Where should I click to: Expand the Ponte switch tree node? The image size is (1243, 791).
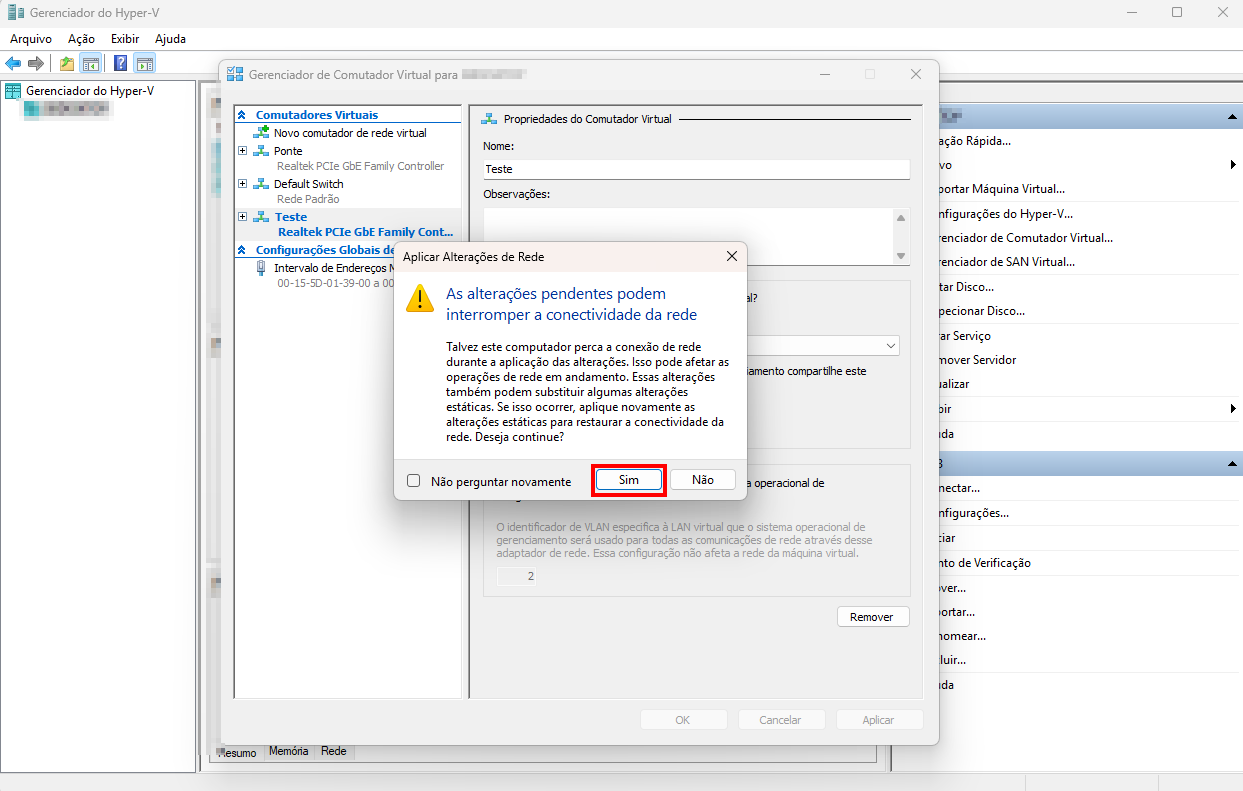pyautogui.click(x=243, y=151)
